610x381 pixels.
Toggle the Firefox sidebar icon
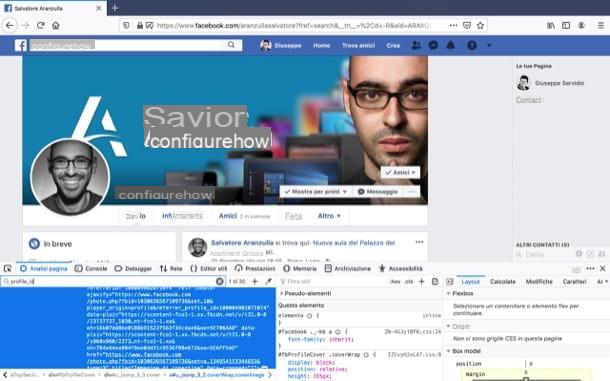pyautogui.click(x=566, y=25)
